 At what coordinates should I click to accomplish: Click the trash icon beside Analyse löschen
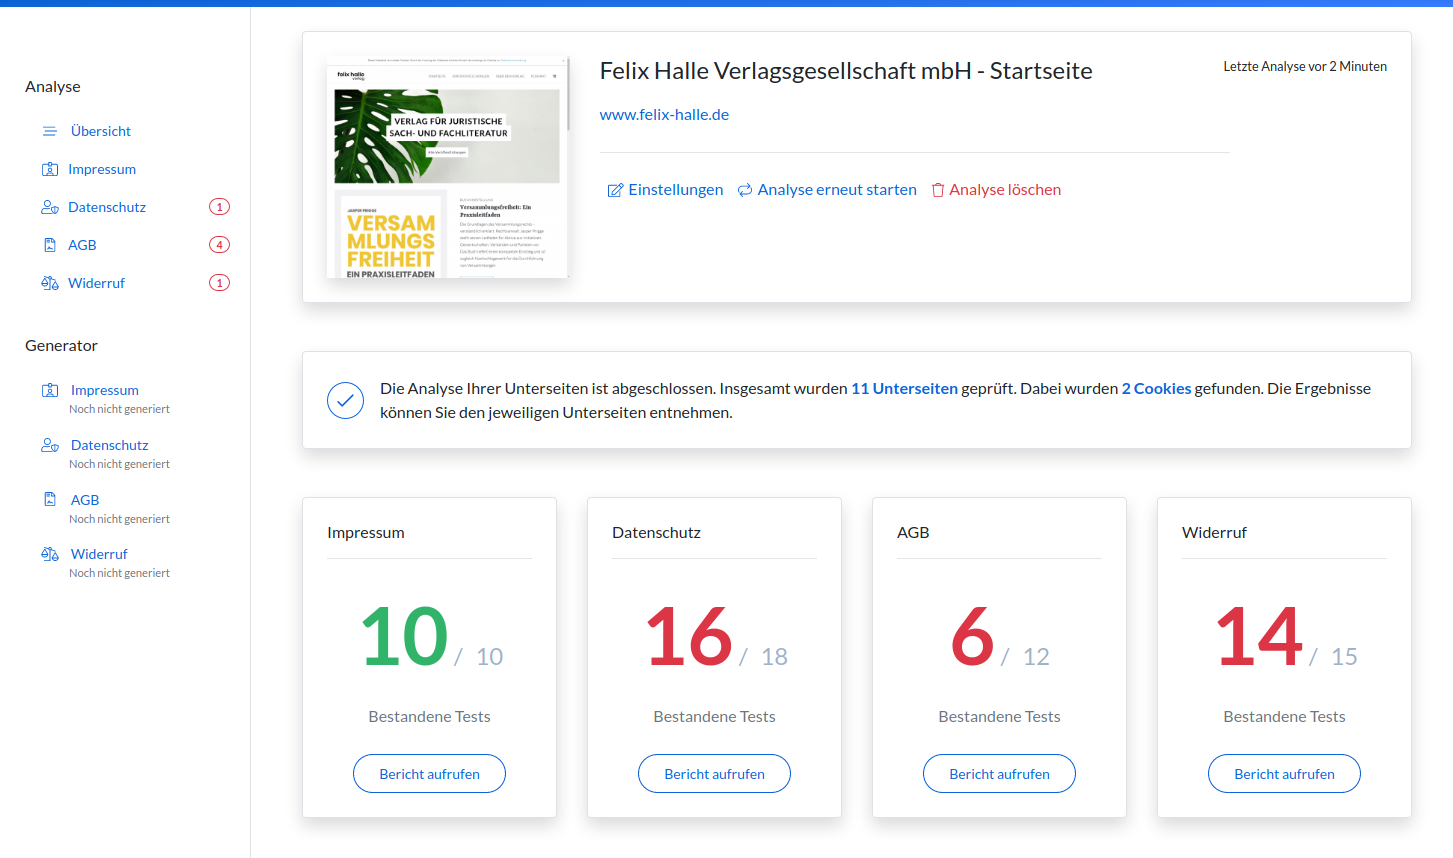coord(938,190)
